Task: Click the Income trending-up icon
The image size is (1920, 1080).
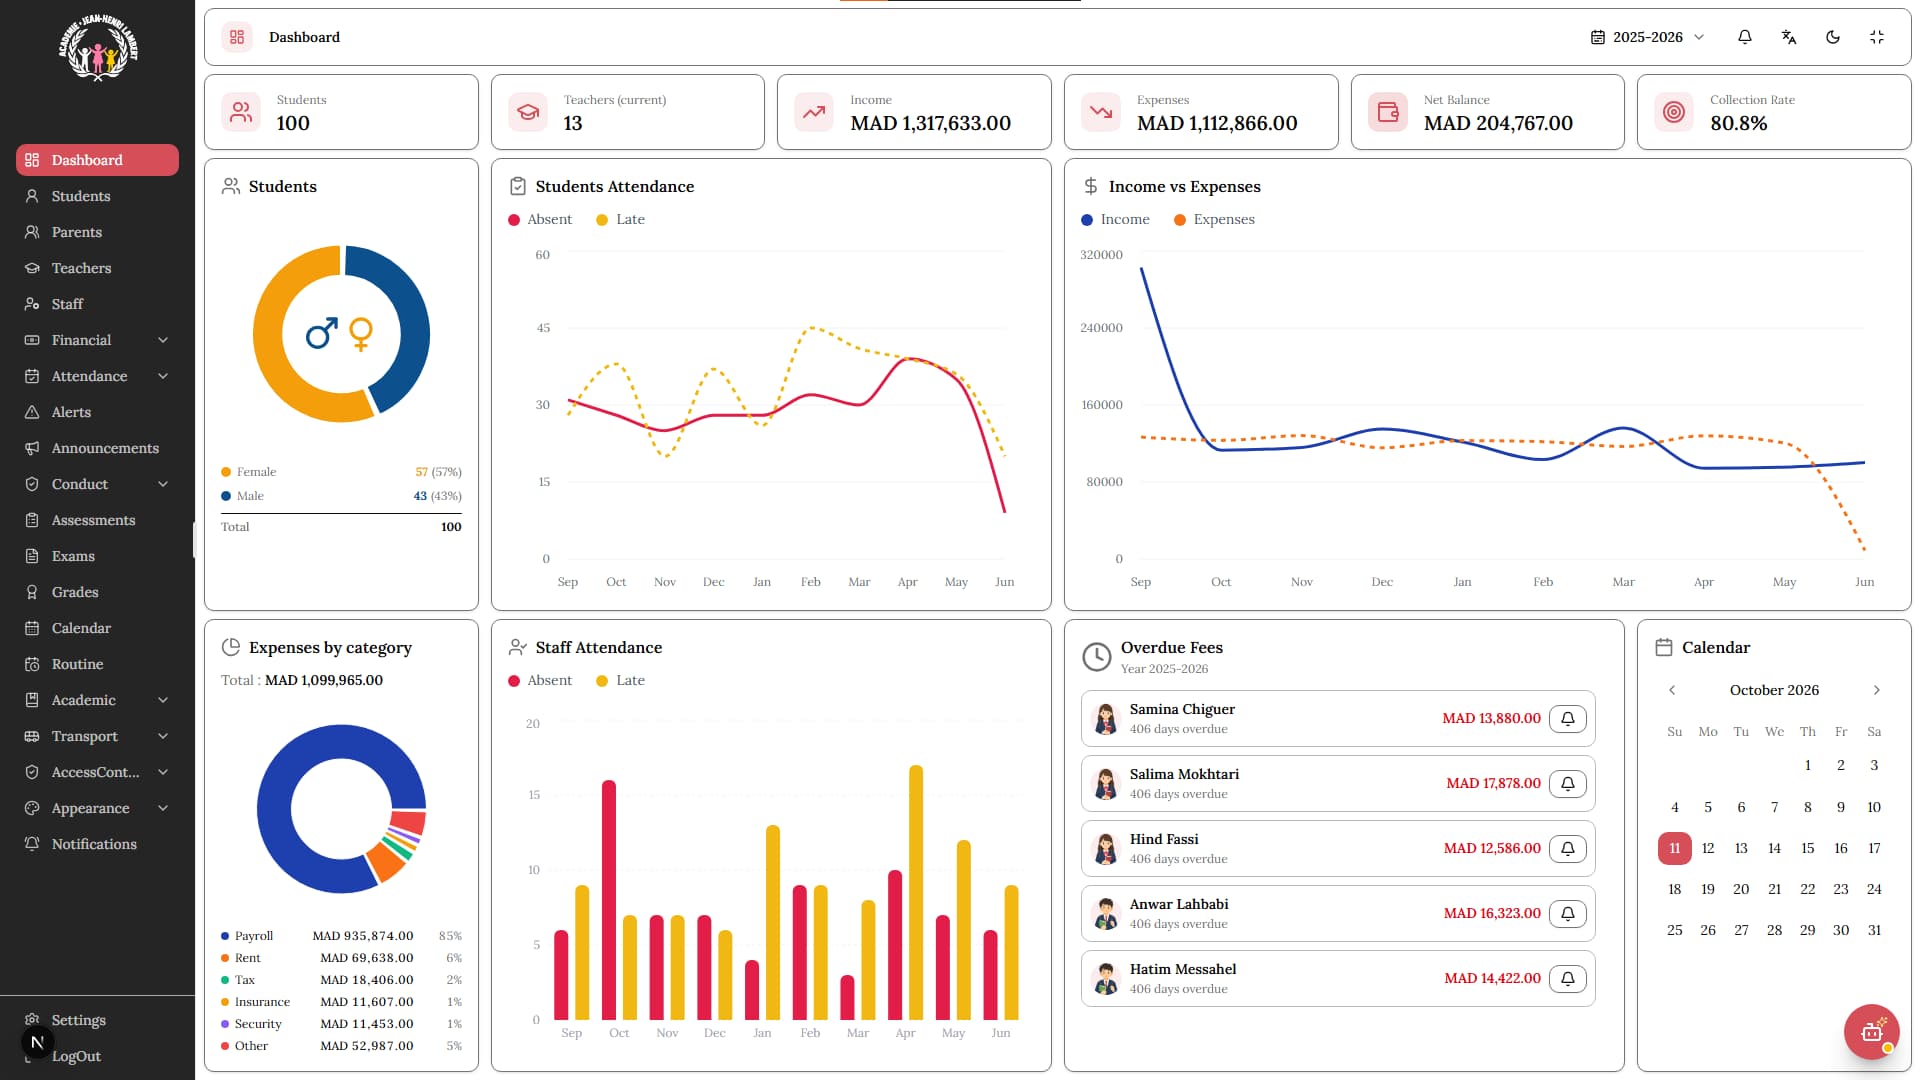Action: [814, 112]
